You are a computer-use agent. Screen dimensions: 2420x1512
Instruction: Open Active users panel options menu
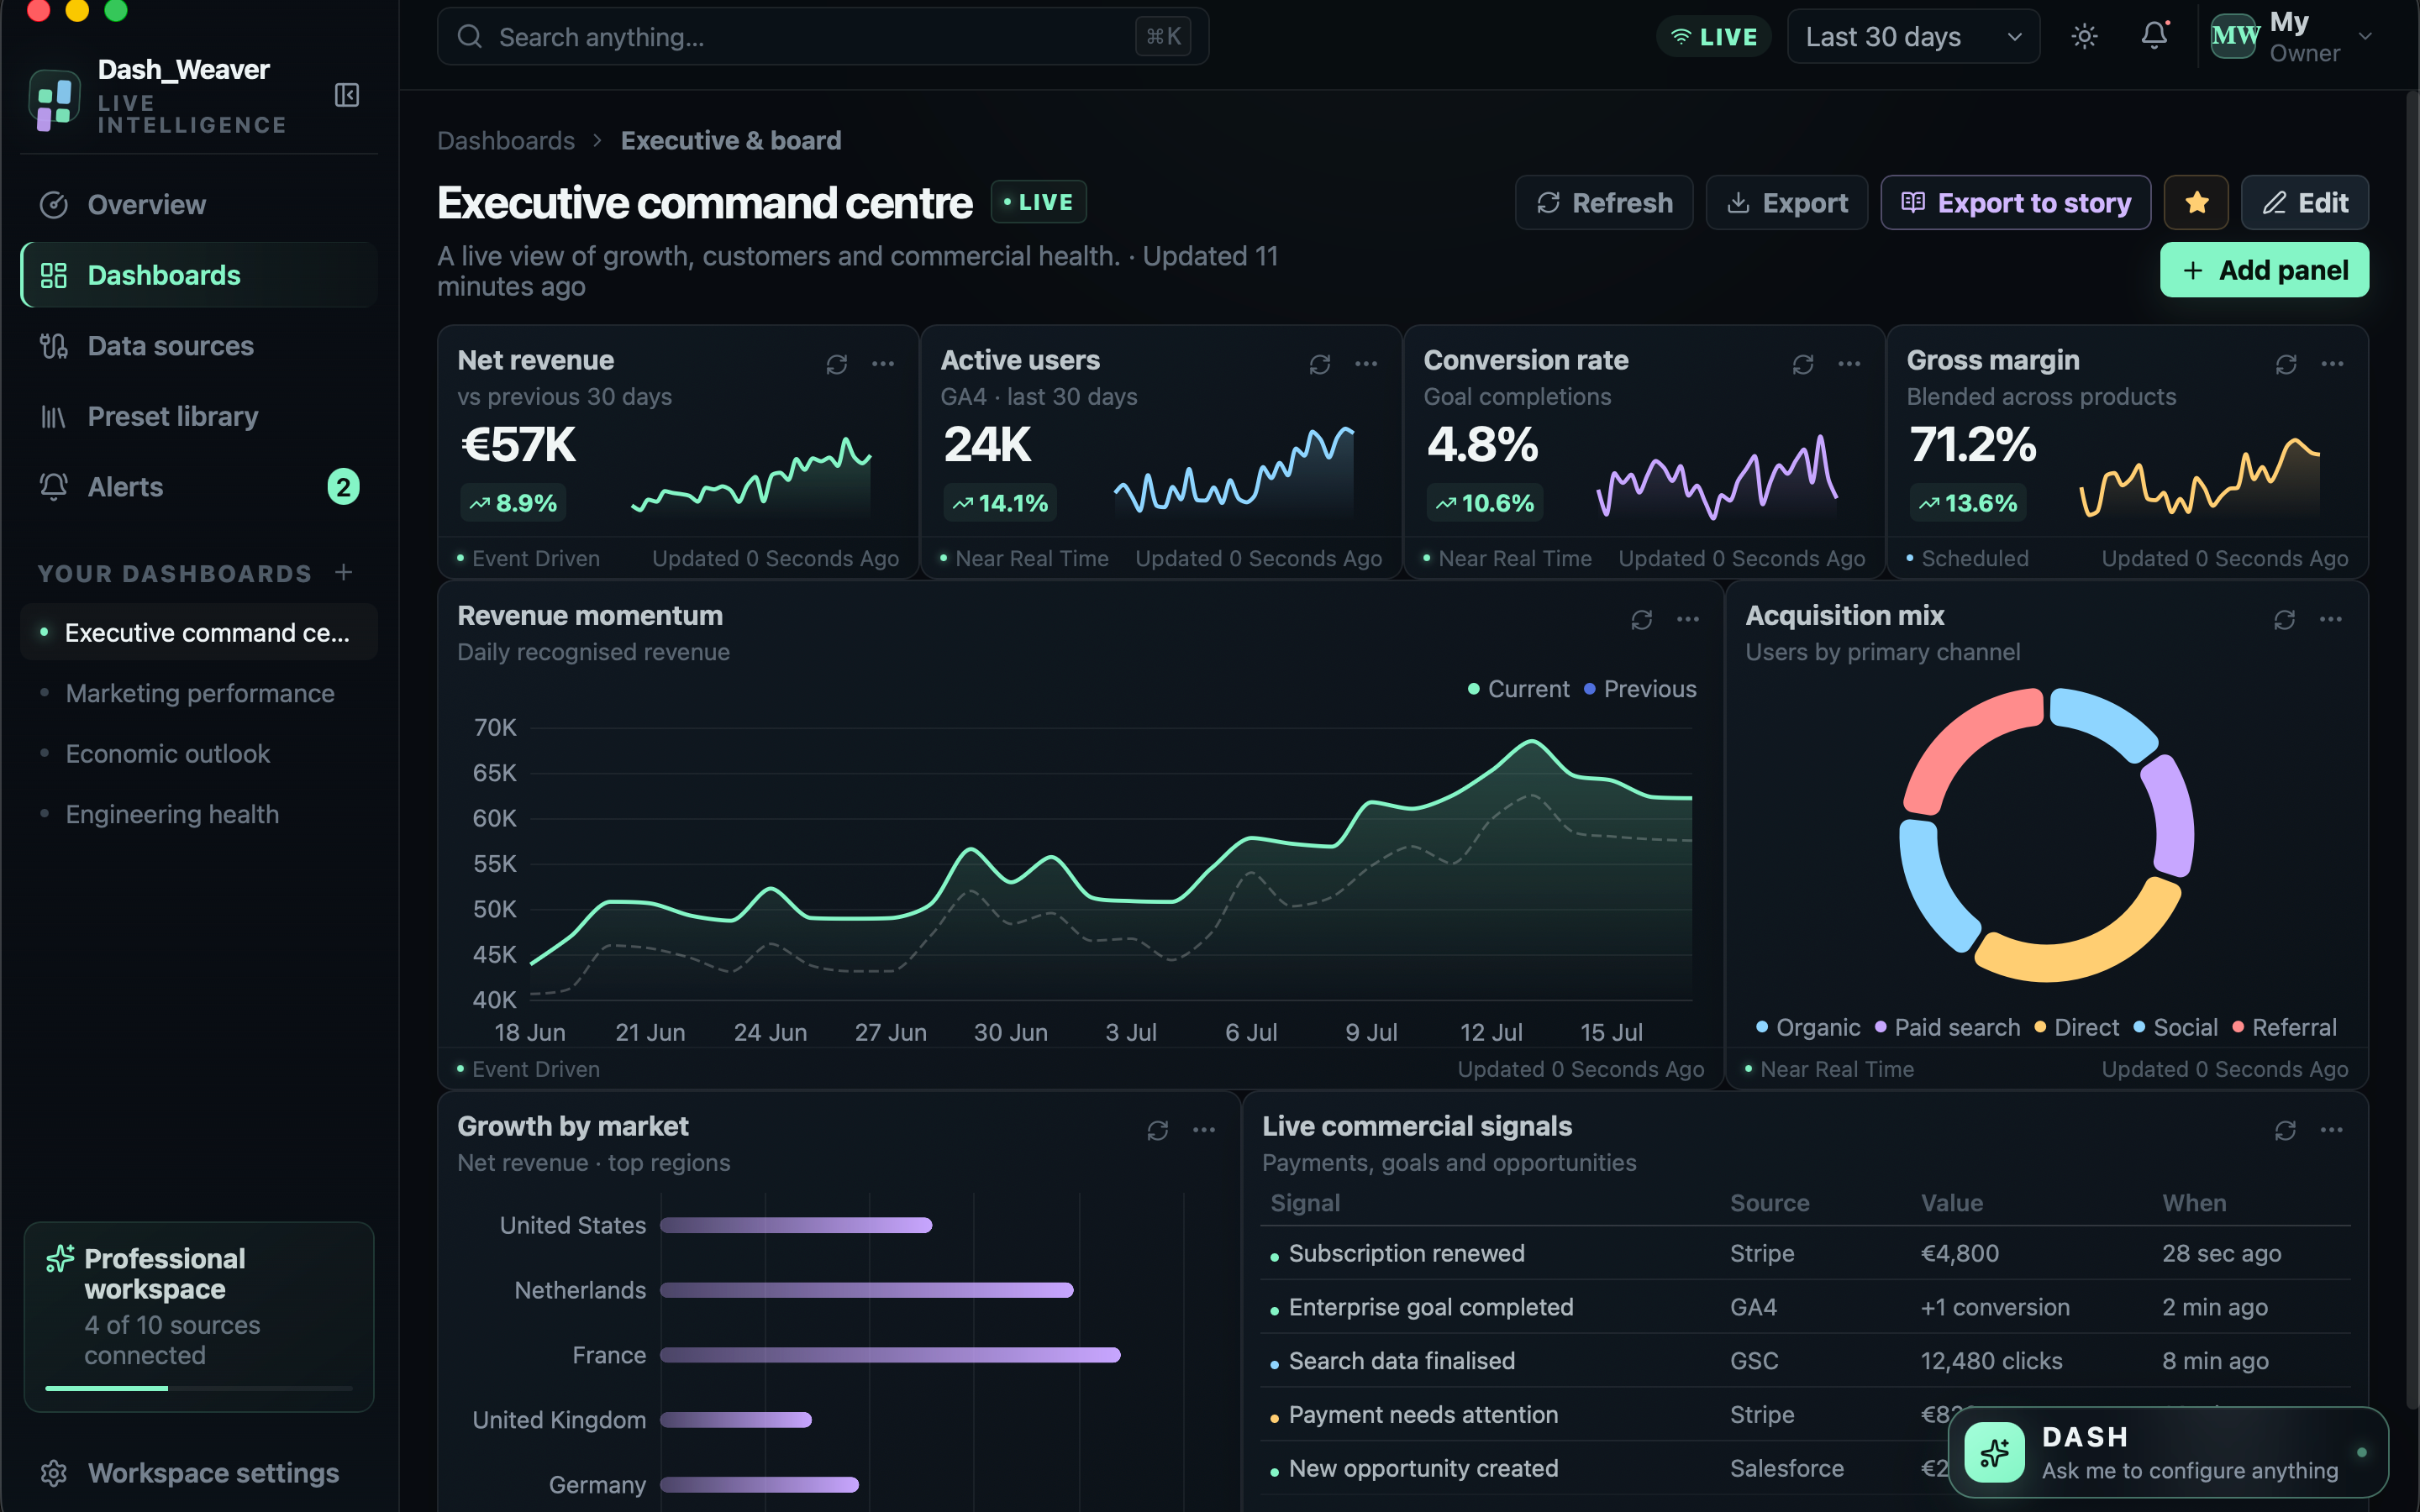click(1366, 364)
